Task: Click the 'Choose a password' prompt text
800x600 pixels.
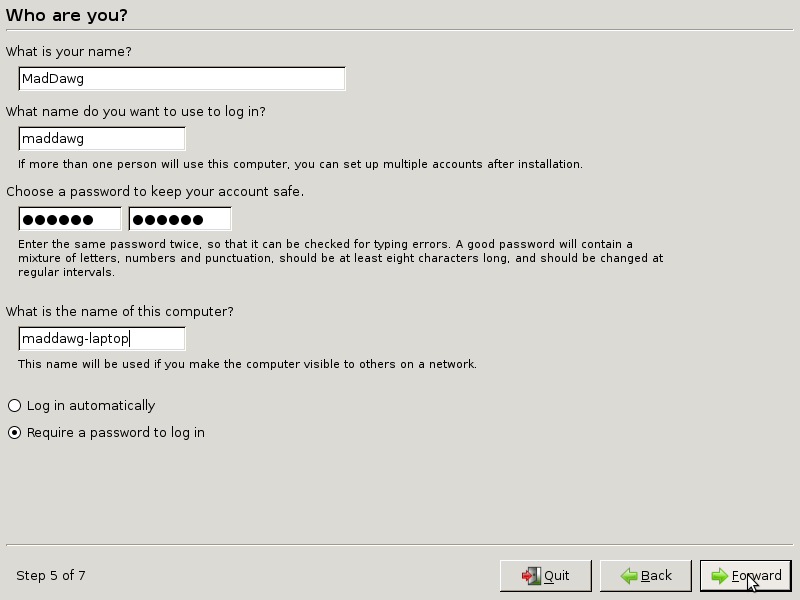Action: 155,192
